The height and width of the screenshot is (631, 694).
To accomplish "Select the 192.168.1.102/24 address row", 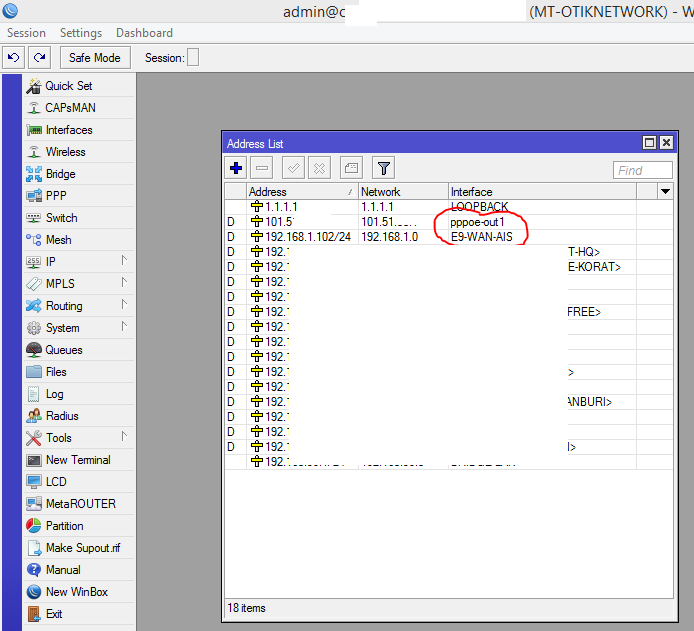I will pos(448,237).
